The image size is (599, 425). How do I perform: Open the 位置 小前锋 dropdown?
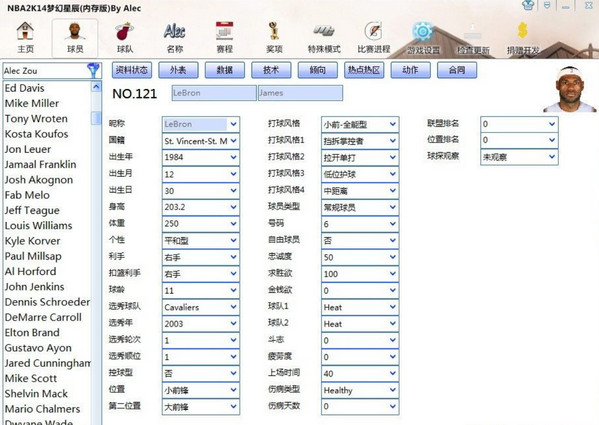pyautogui.click(x=201, y=390)
